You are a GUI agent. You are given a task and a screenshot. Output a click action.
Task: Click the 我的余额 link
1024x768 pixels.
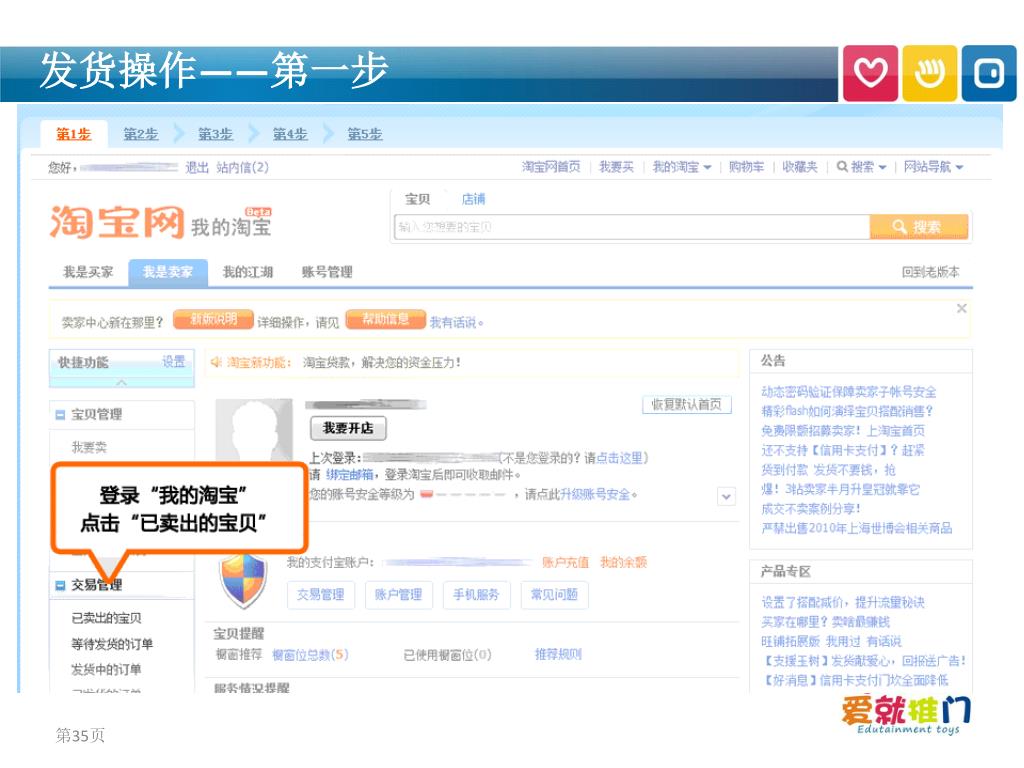click(x=623, y=562)
